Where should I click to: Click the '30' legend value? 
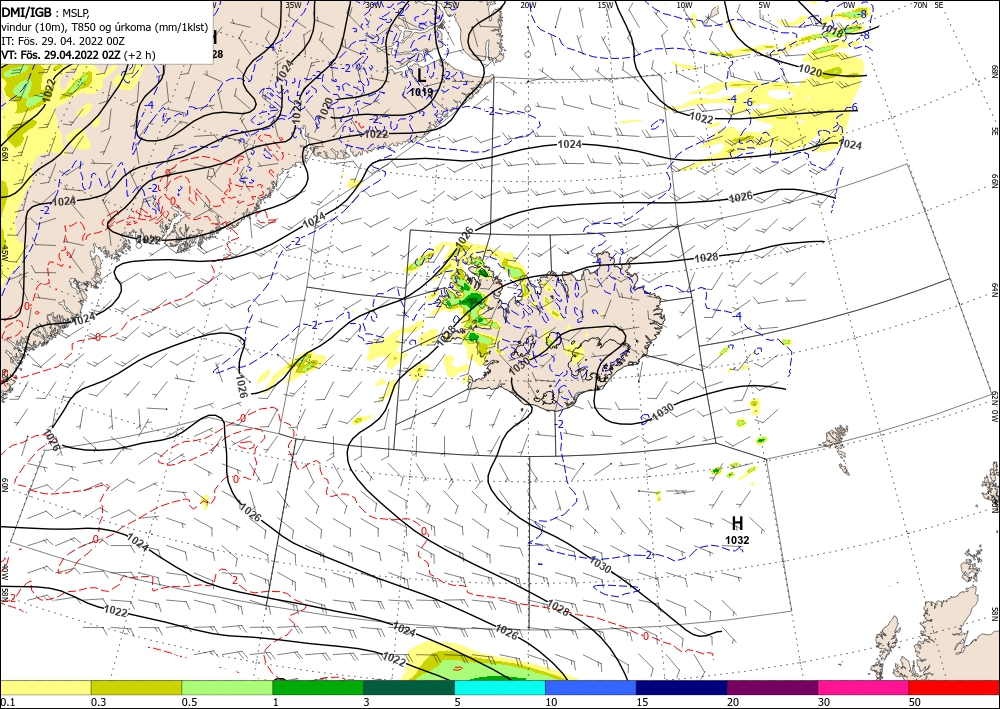click(824, 702)
